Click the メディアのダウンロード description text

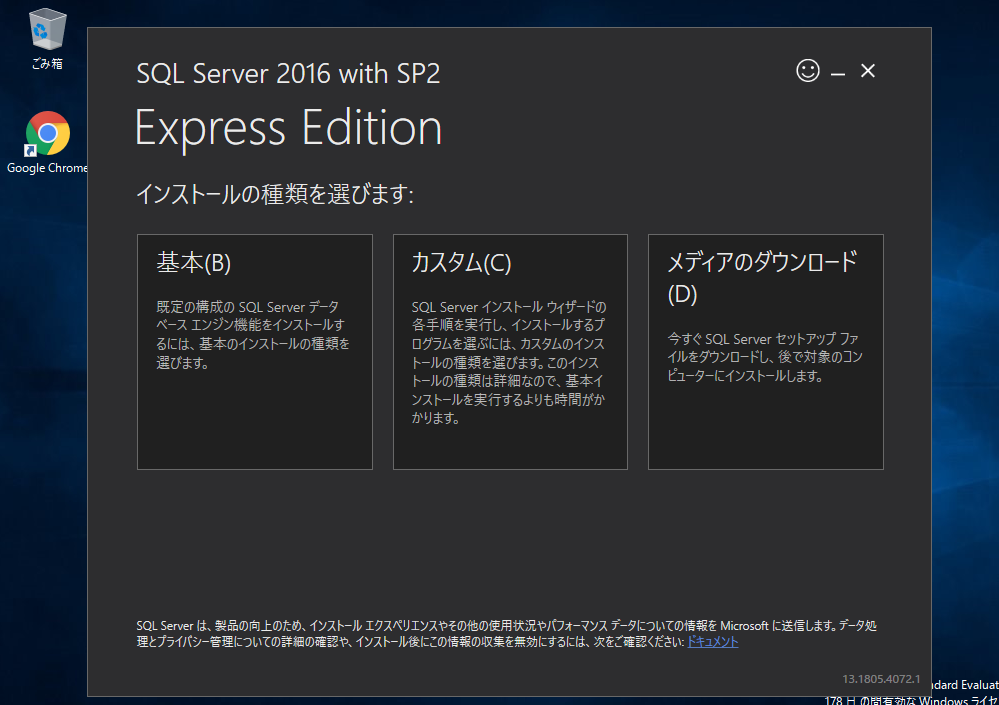pyautogui.click(x=764, y=357)
